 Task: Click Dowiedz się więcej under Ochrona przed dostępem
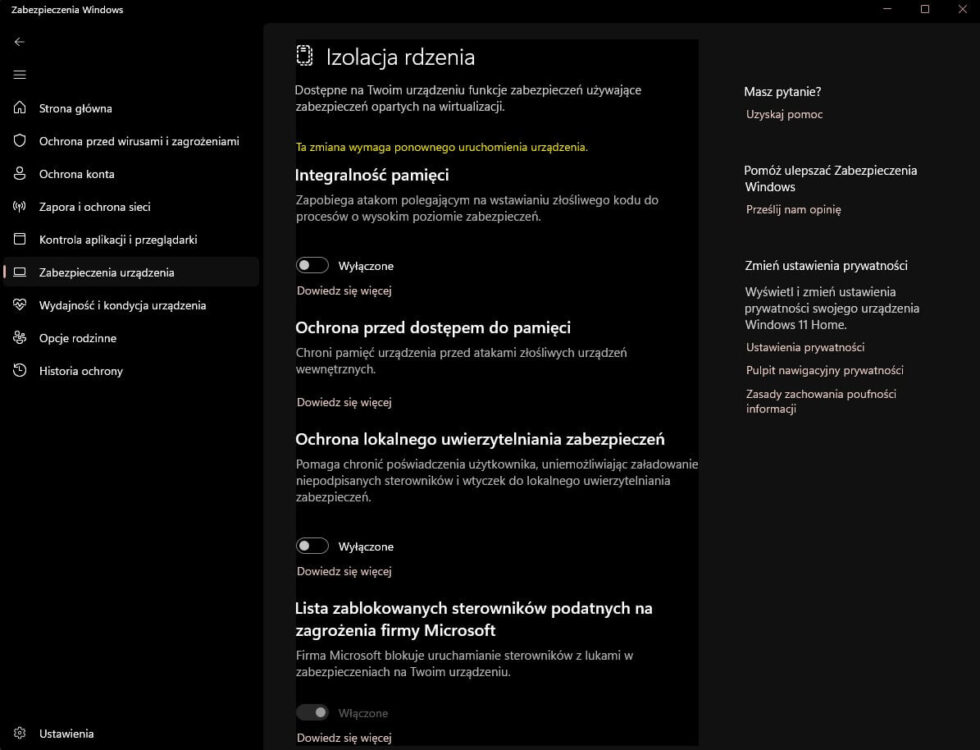click(x=344, y=402)
